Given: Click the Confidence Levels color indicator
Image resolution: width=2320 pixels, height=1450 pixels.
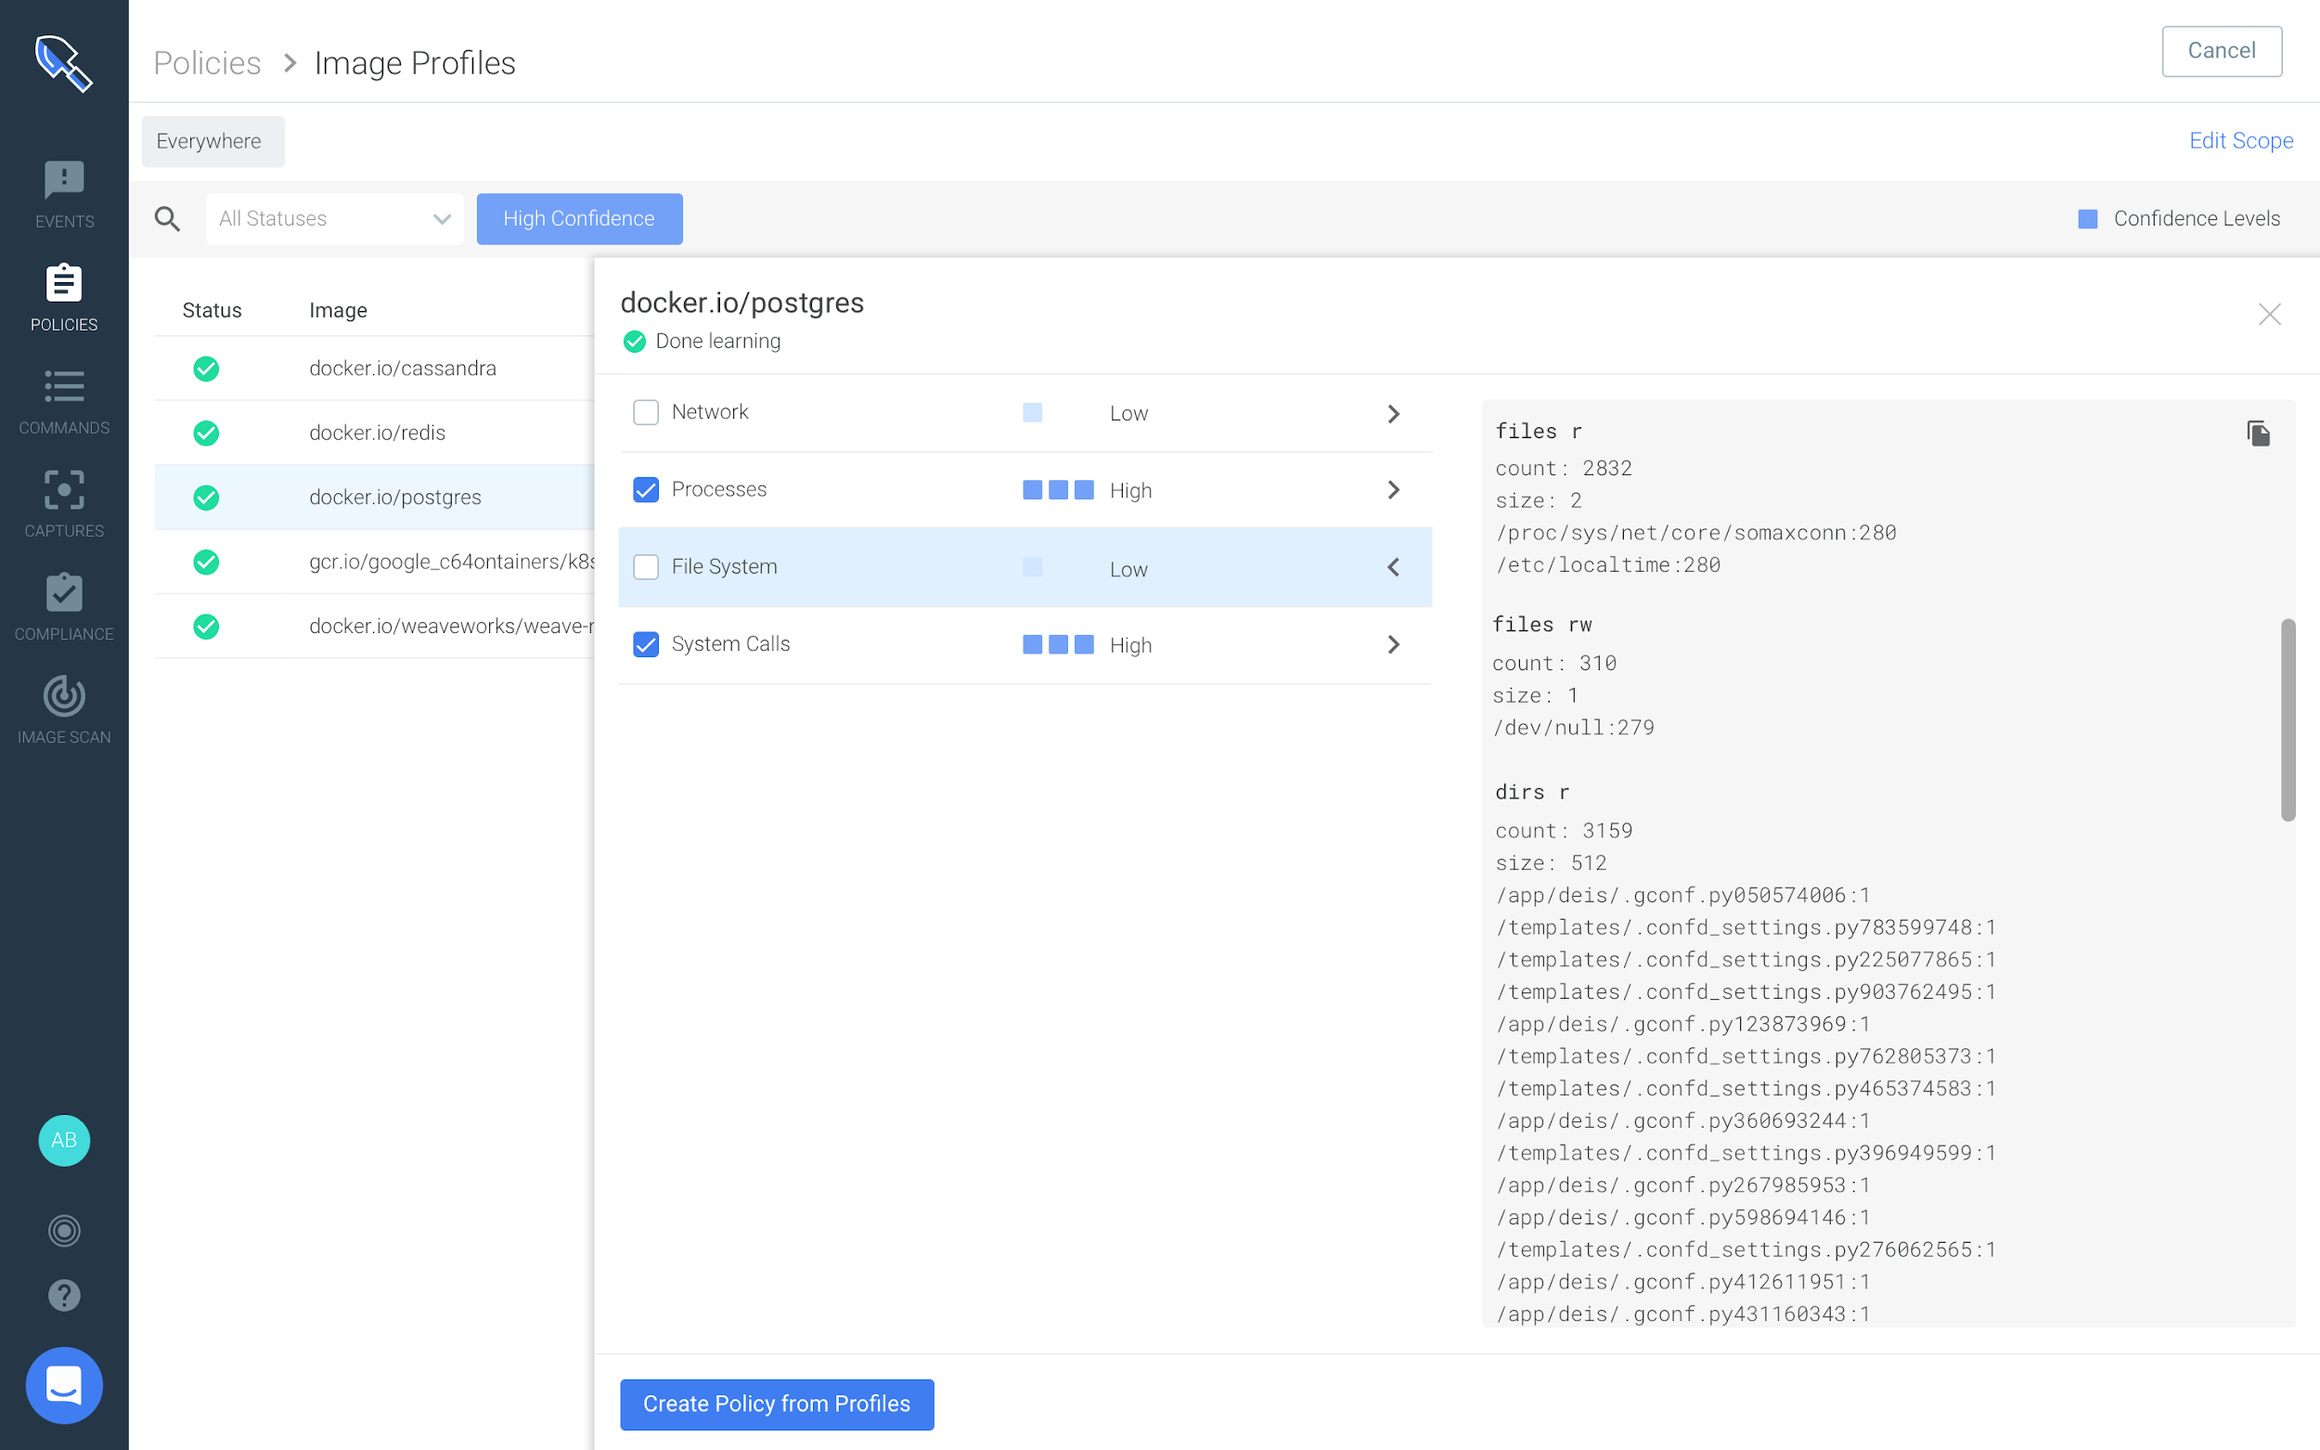Looking at the screenshot, I should pos(2087,218).
